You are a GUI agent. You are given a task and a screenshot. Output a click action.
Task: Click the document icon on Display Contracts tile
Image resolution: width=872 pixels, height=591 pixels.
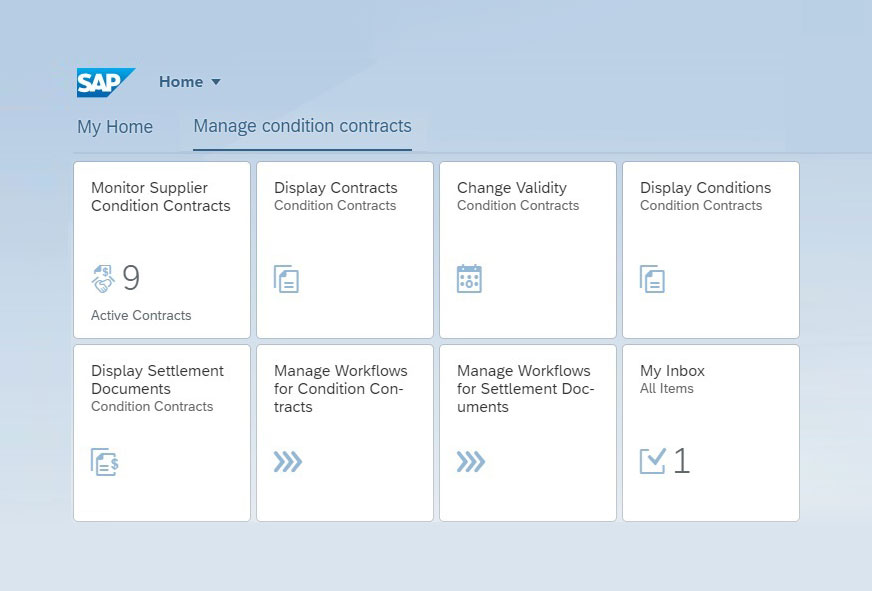[287, 280]
